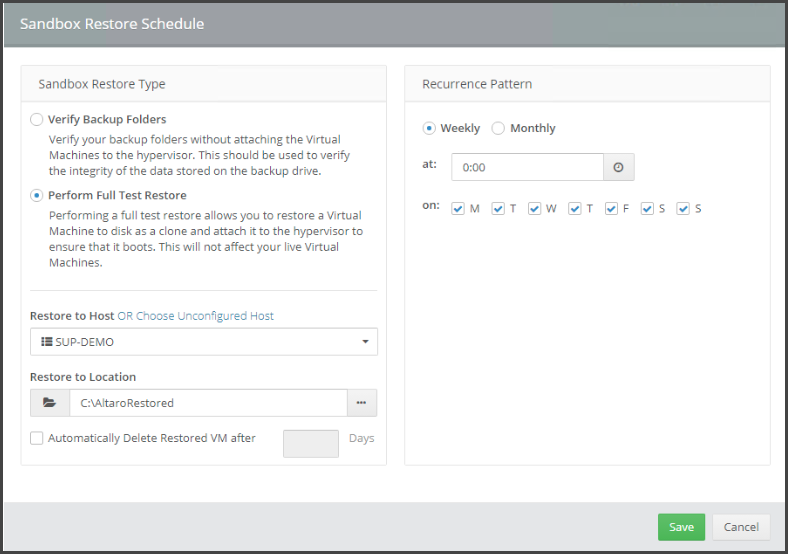This screenshot has height=554, width=788.
Task: Click the Cancel button
Action: [x=741, y=527]
